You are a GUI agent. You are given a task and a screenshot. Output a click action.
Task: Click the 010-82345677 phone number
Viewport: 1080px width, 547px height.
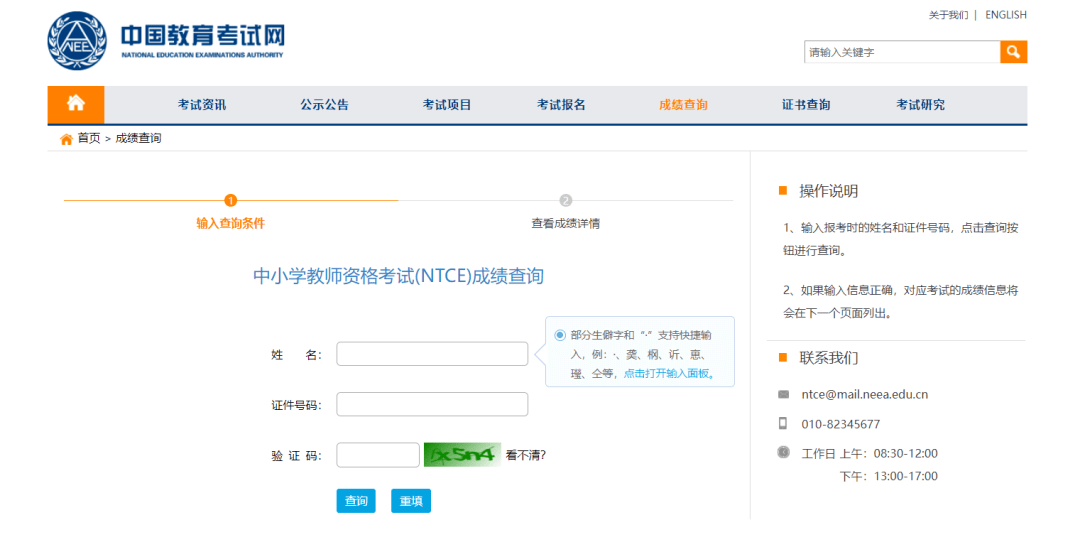click(x=840, y=424)
